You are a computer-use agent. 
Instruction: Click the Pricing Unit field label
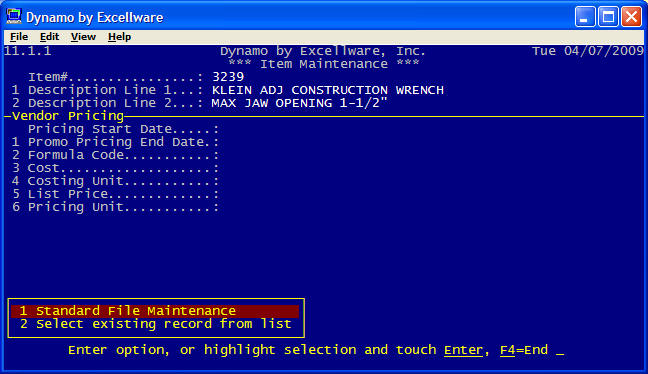click(123, 207)
